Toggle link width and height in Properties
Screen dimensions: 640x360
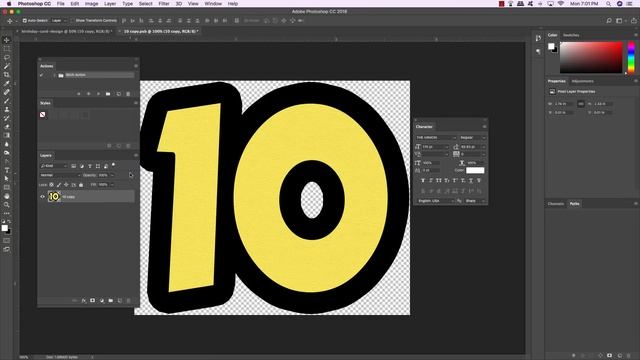581,104
